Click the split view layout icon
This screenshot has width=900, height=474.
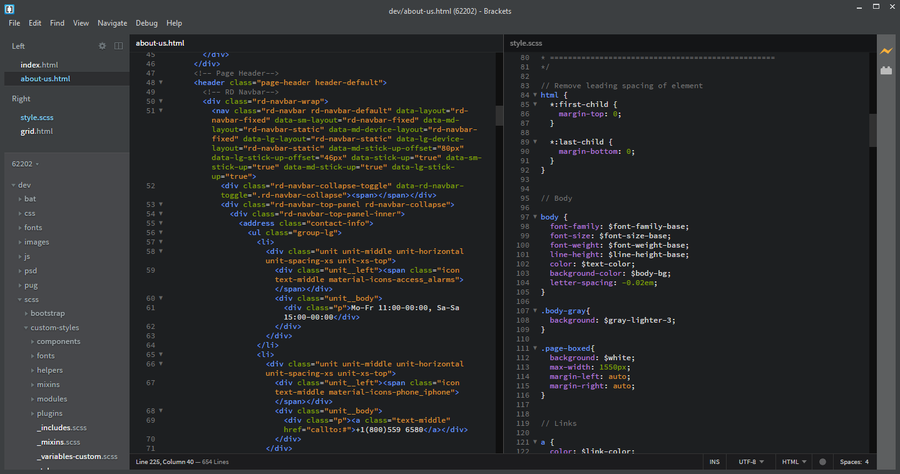click(118, 46)
